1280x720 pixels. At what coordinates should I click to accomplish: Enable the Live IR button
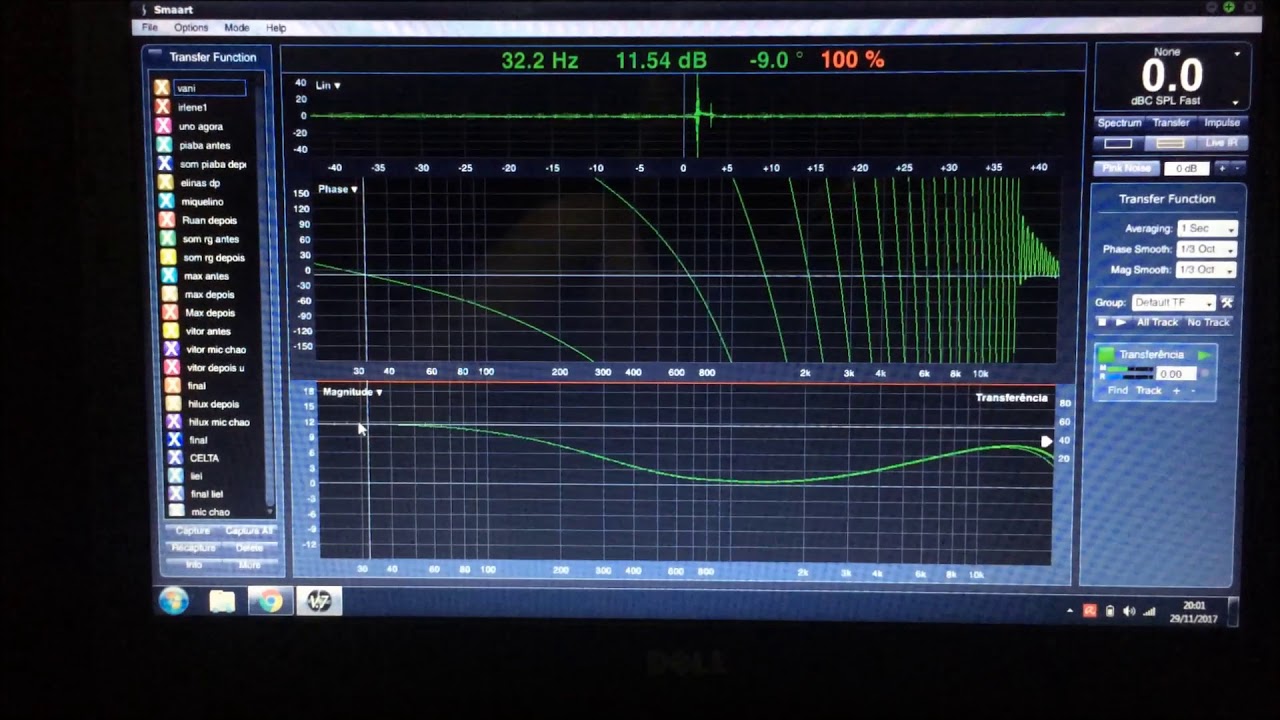tap(1221, 143)
